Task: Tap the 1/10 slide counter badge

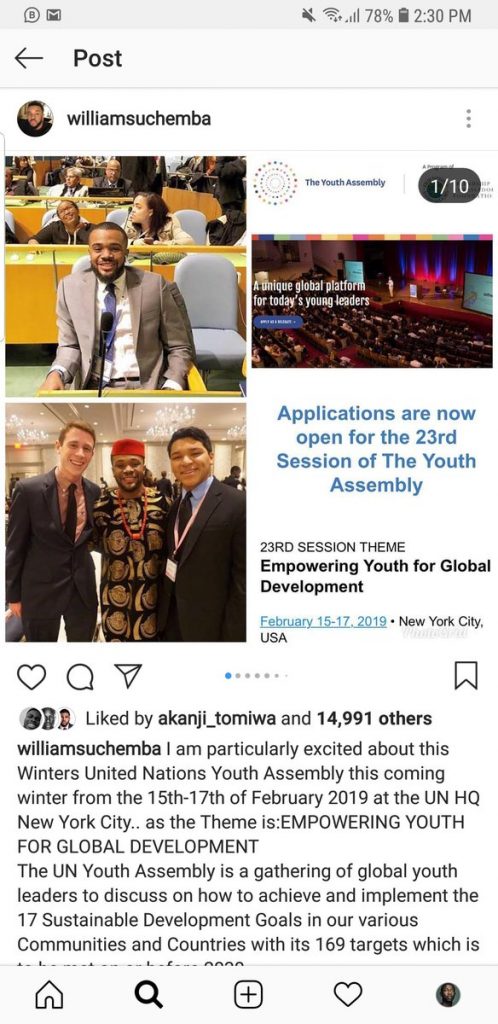Action: pos(449,186)
